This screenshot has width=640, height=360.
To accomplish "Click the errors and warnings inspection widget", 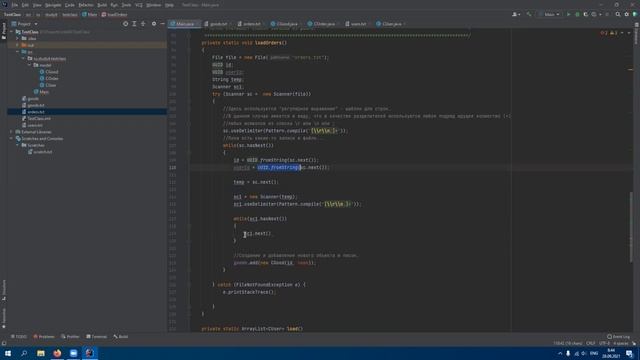I will point(610,33).
